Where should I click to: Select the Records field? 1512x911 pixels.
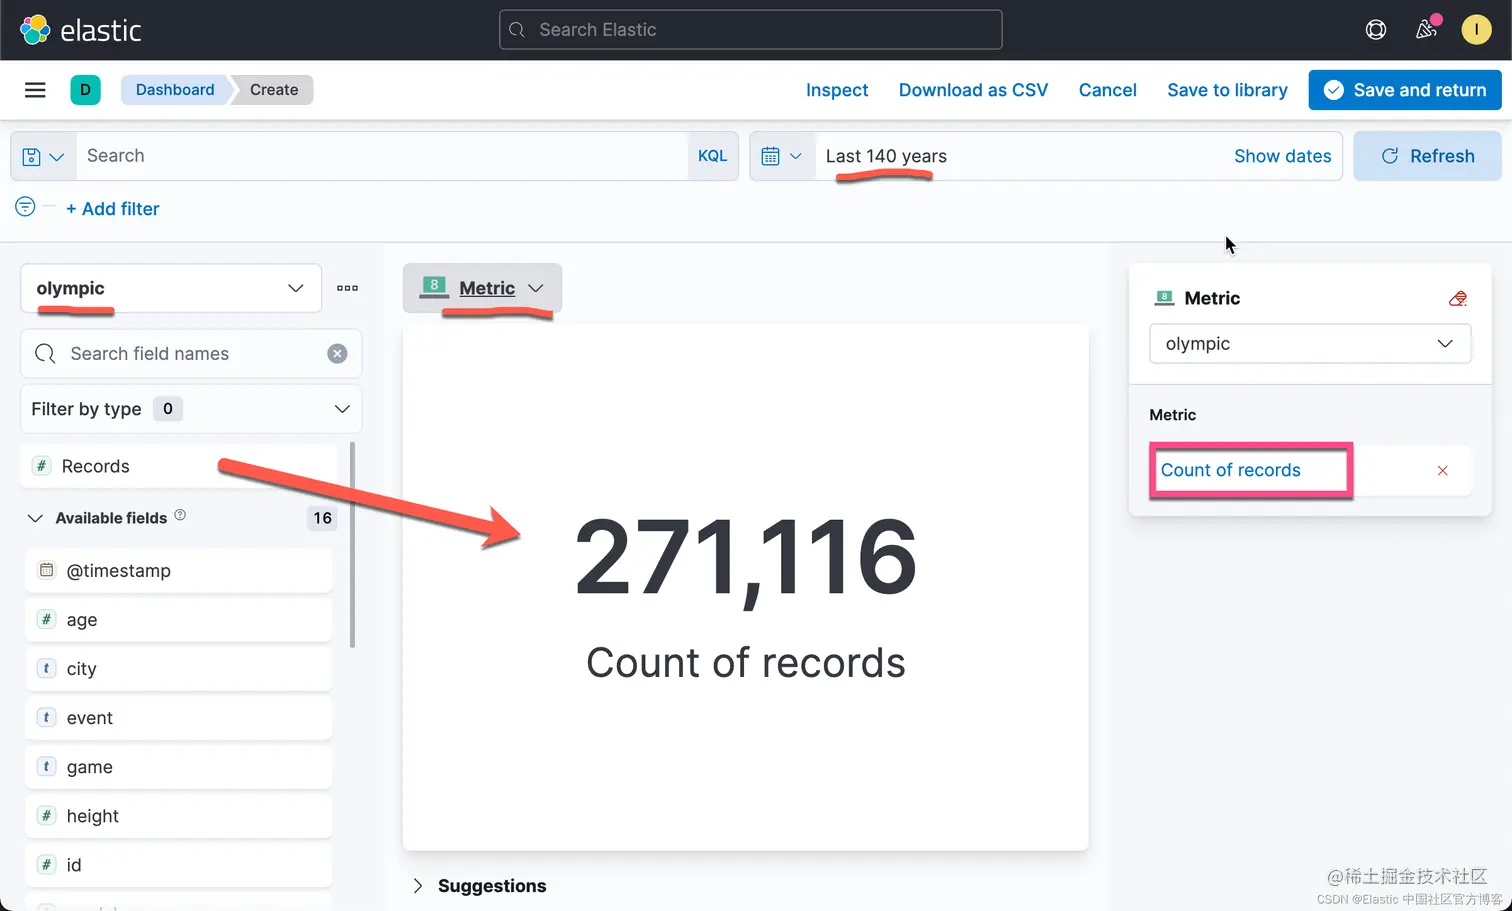coord(179,466)
